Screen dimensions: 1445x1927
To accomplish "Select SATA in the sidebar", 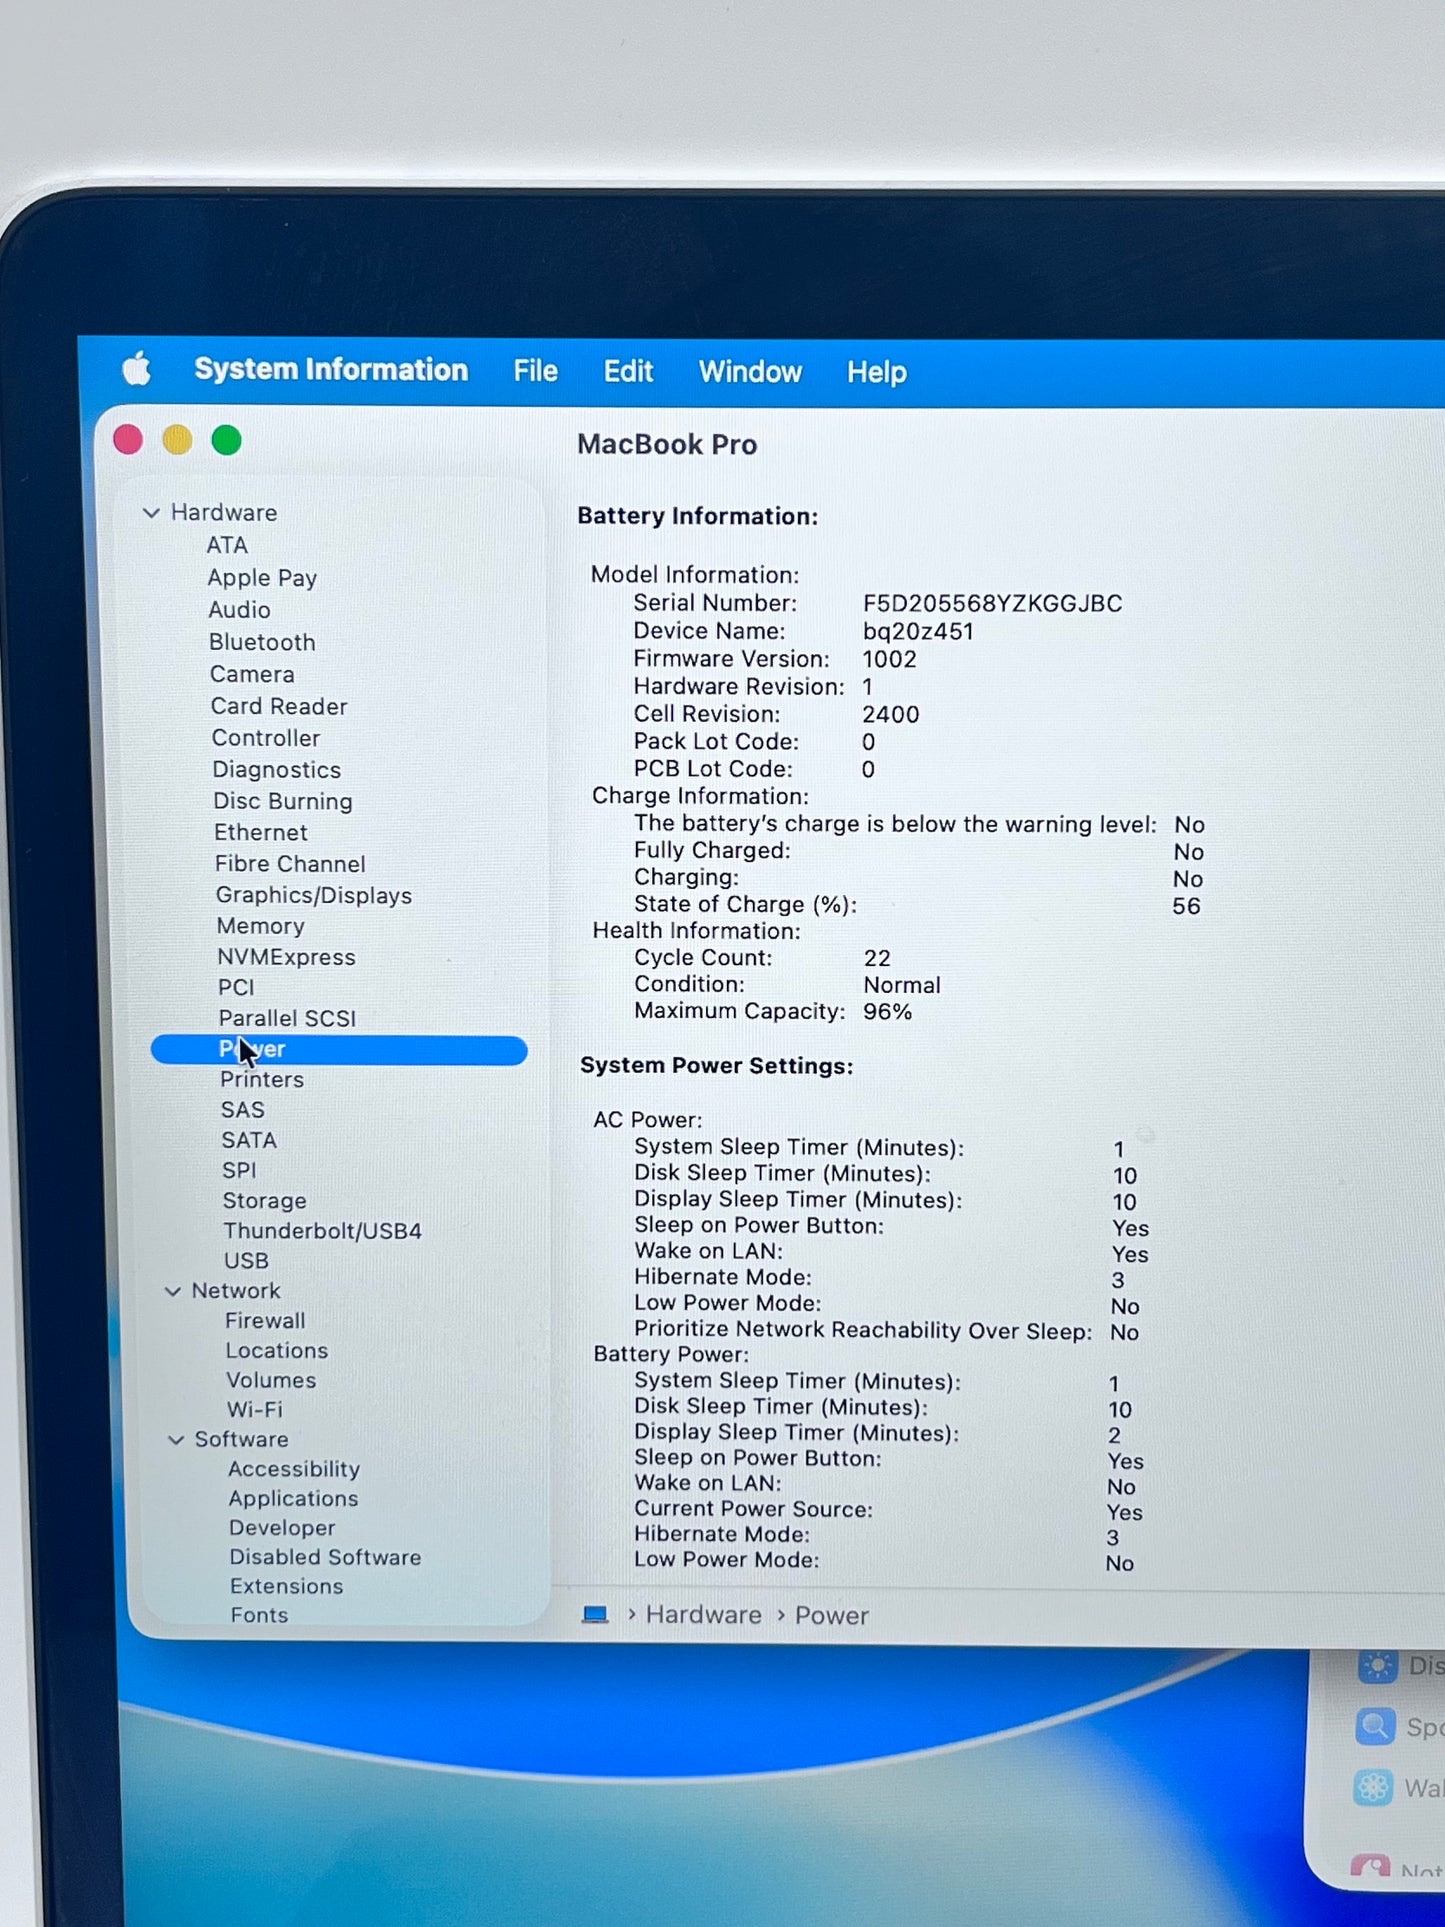I will point(249,1140).
